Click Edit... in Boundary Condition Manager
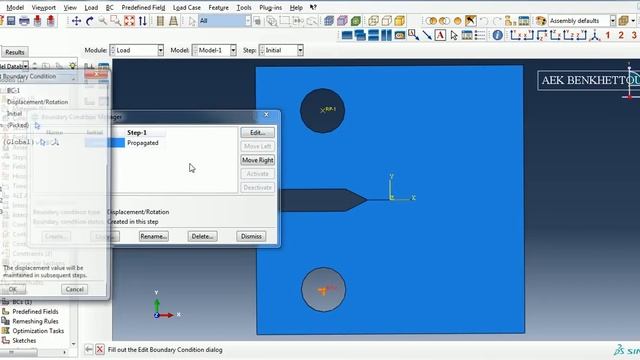The height and width of the screenshot is (360, 640). click(x=258, y=133)
